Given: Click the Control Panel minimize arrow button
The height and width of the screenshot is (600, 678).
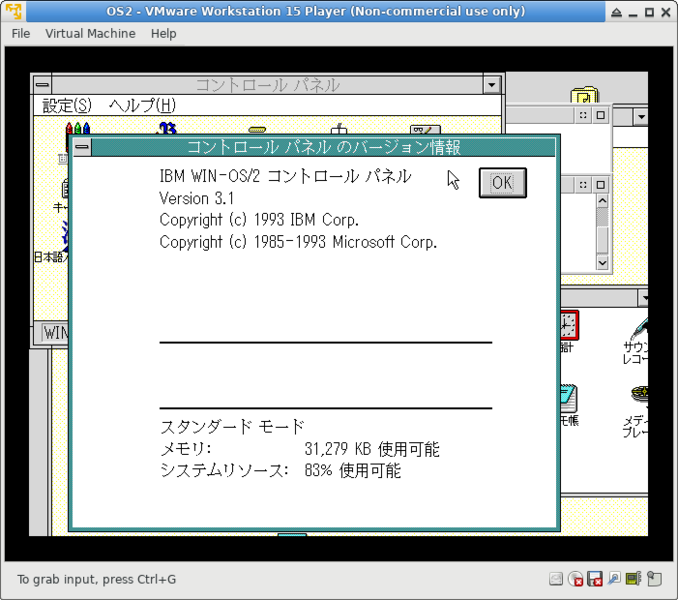Looking at the screenshot, I should click(x=492, y=85).
